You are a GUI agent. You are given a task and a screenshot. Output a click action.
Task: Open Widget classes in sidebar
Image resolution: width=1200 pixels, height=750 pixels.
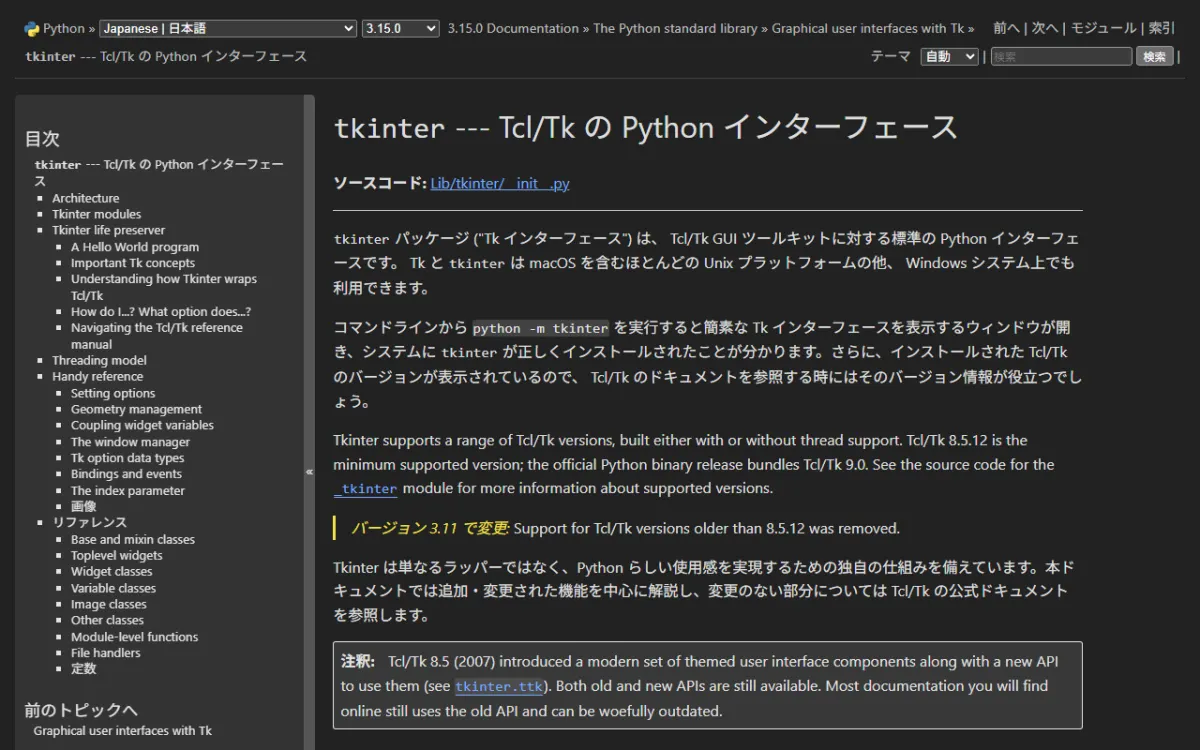(112, 571)
